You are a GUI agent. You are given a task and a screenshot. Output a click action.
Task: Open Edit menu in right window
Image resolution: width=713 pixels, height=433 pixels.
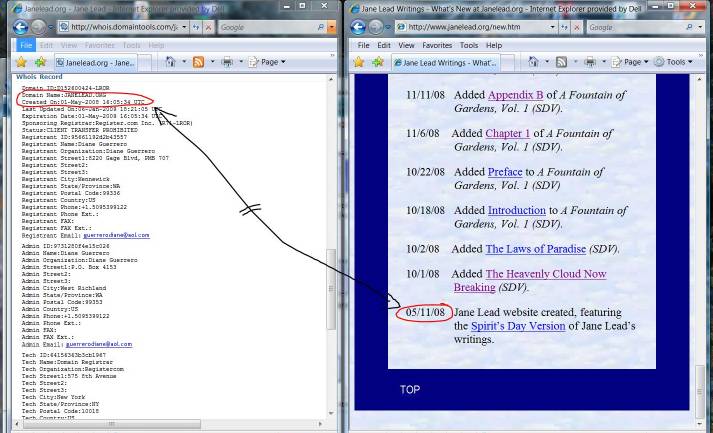point(384,45)
